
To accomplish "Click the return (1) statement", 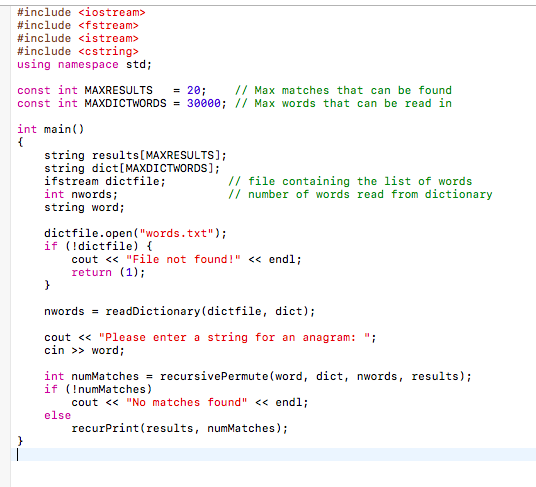I will [x=108, y=272].
